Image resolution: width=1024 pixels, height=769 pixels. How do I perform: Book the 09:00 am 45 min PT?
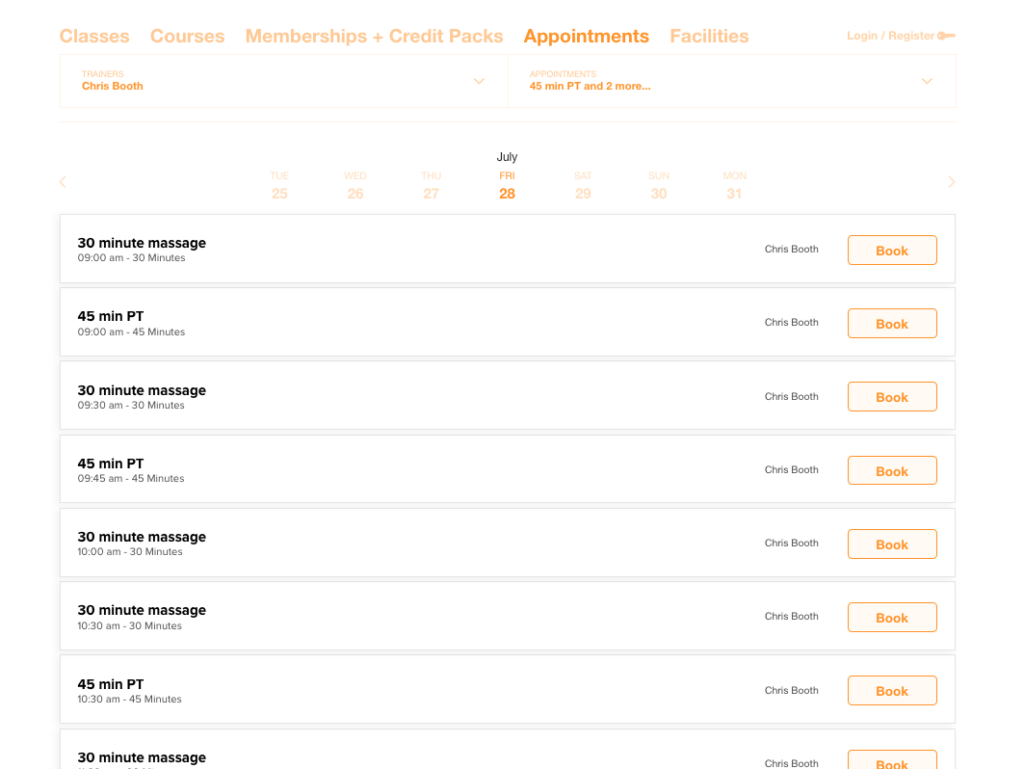[891, 324]
